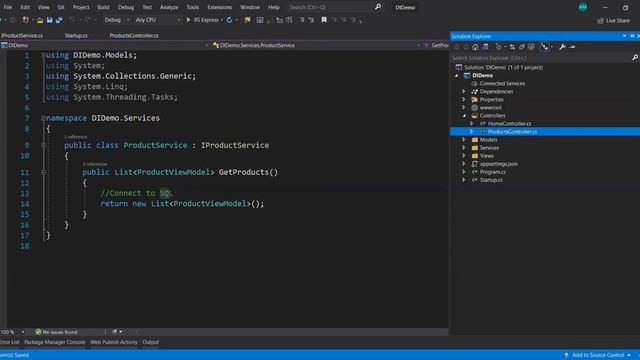
Task: Click Sync with Active Document icon
Action: 512,47
